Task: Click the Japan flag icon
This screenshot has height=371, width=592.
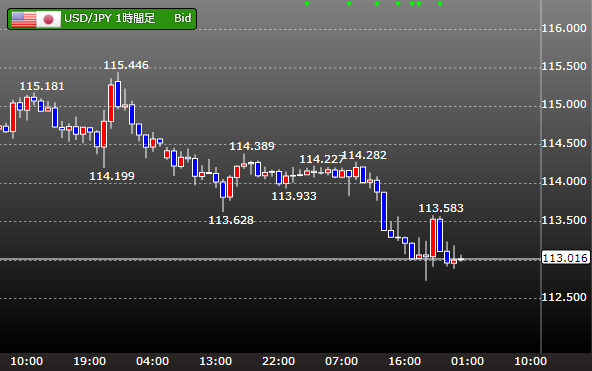Action: point(48,19)
